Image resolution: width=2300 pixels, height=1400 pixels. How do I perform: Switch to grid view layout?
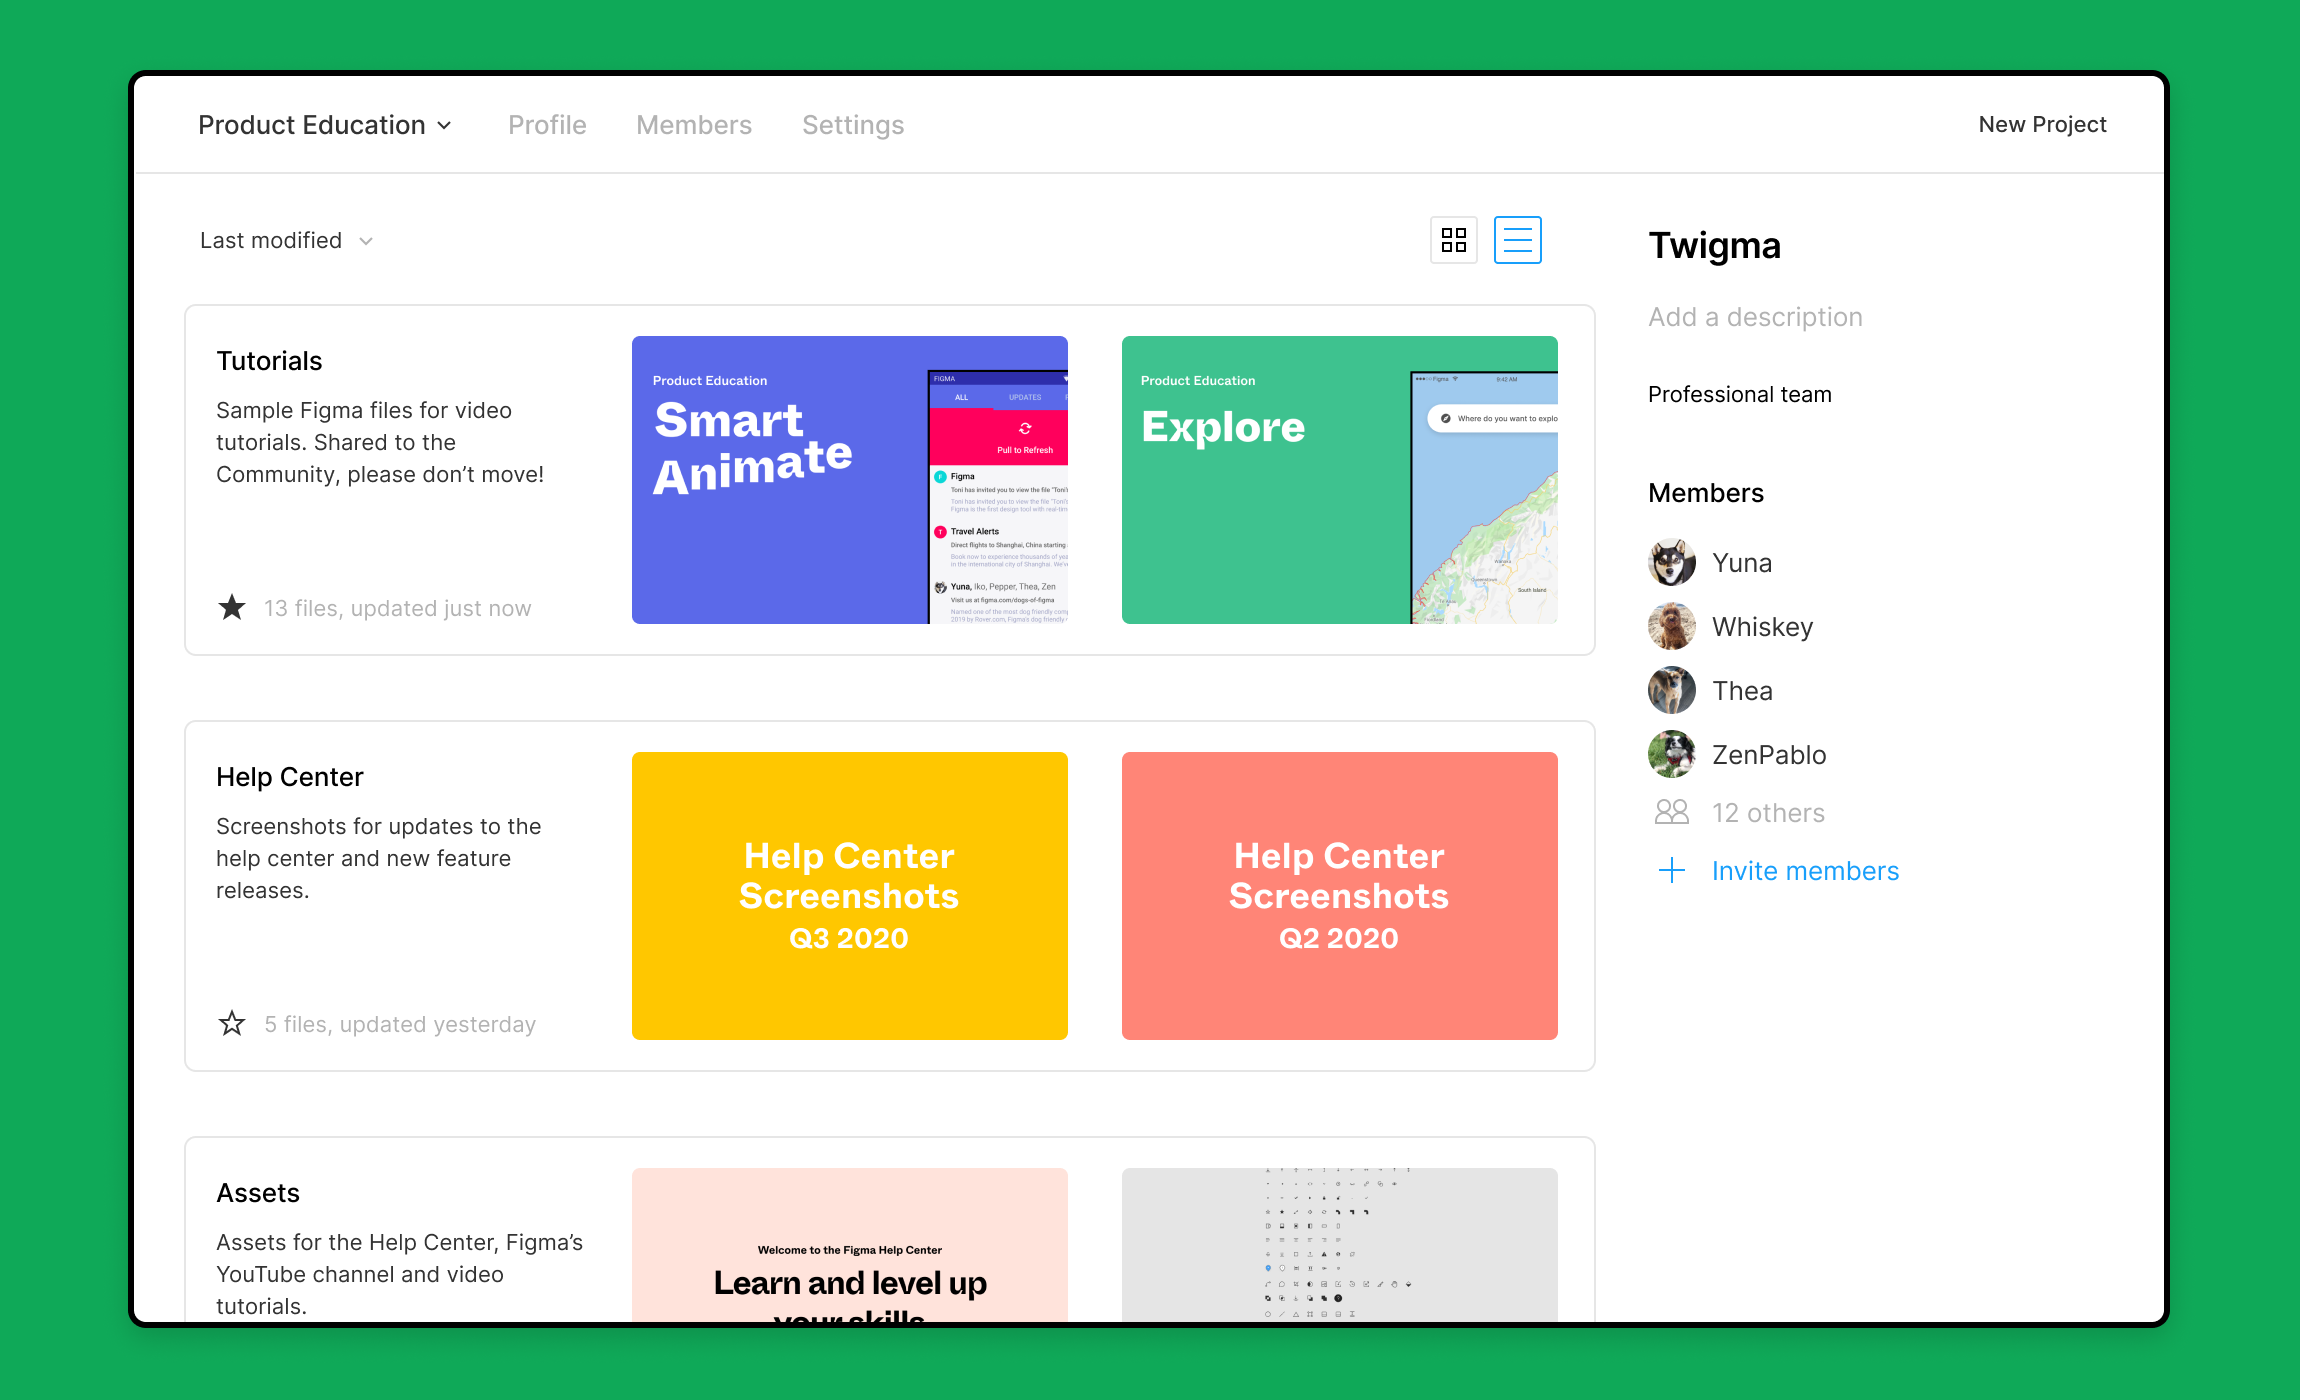(1454, 238)
